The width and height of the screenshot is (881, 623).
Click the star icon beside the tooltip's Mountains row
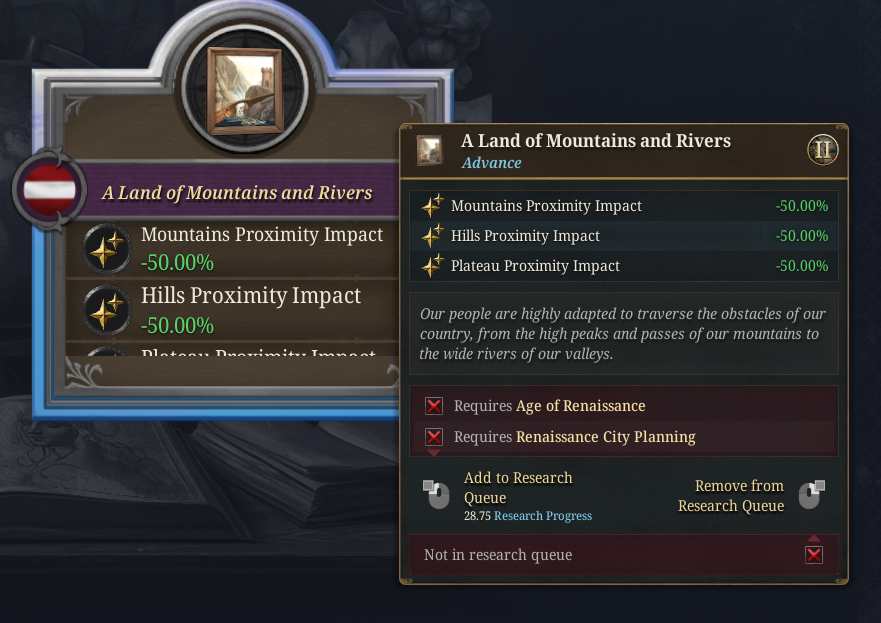[432, 206]
